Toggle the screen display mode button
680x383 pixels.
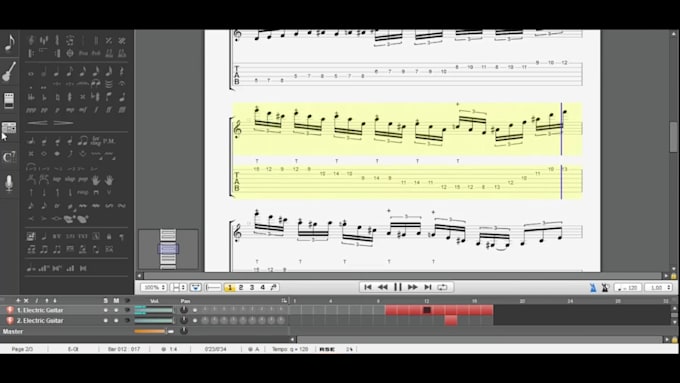pyautogui.click(x=196, y=288)
